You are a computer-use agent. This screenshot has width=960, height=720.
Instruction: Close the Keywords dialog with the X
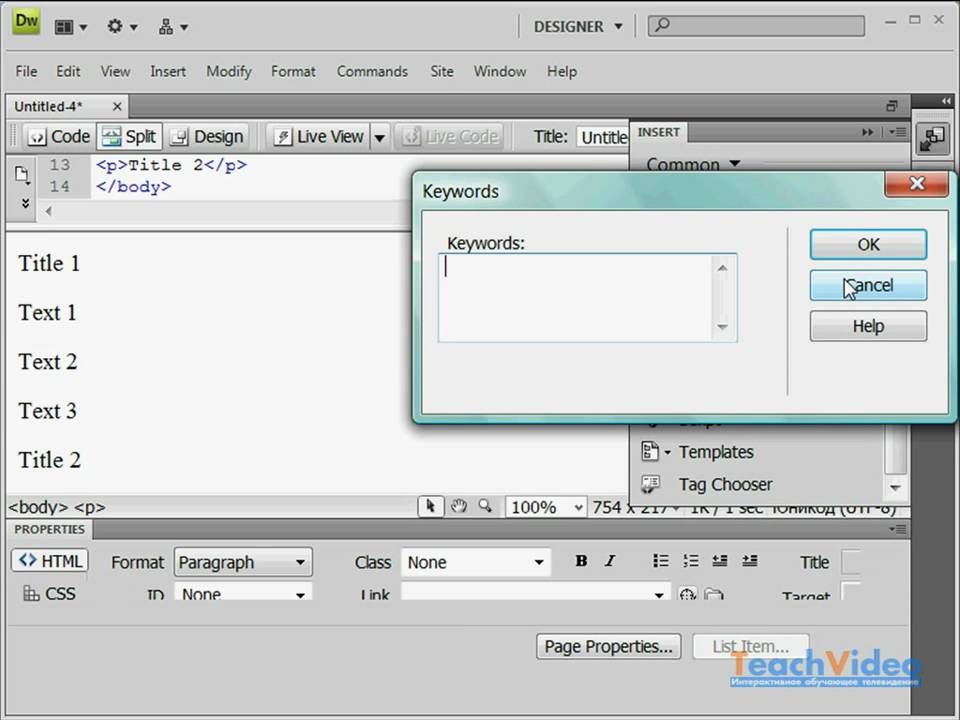(917, 184)
